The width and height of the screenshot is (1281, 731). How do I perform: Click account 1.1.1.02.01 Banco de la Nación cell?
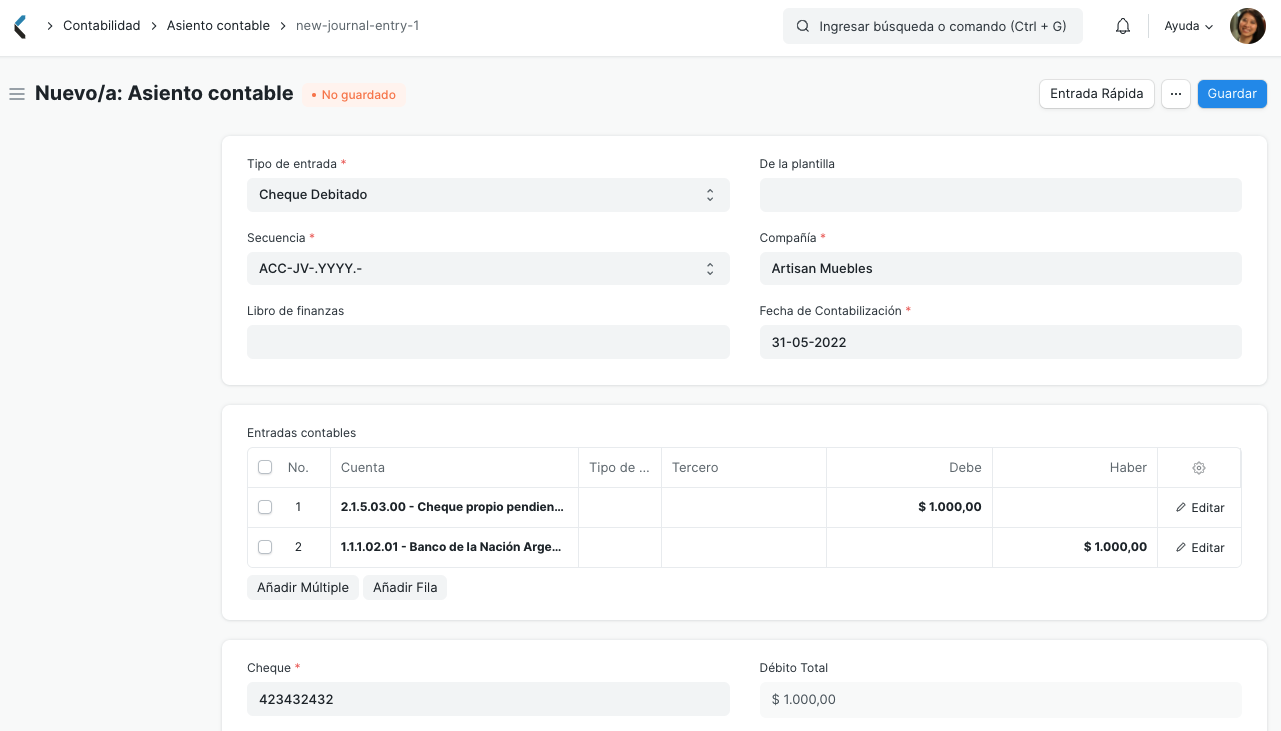[x=454, y=547]
